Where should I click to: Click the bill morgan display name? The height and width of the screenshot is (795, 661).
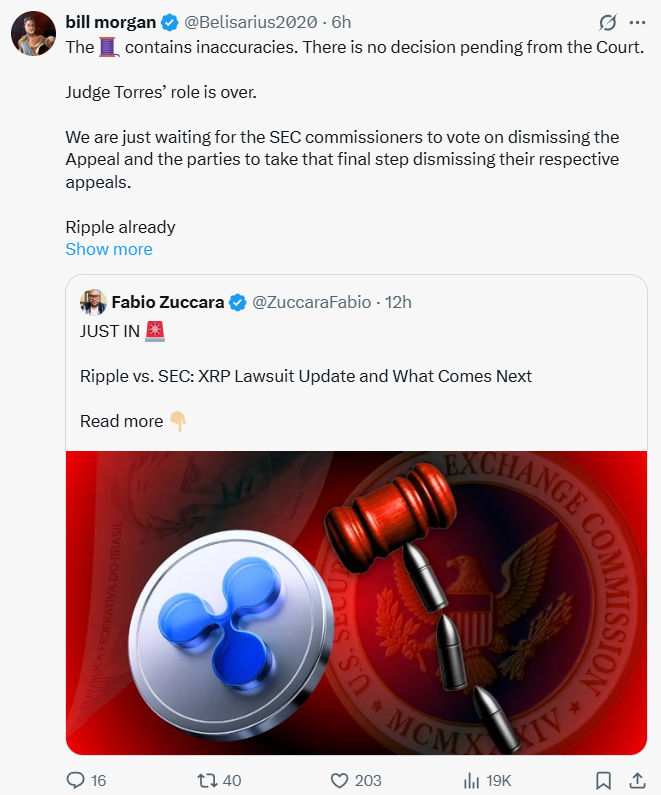point(111,22)
